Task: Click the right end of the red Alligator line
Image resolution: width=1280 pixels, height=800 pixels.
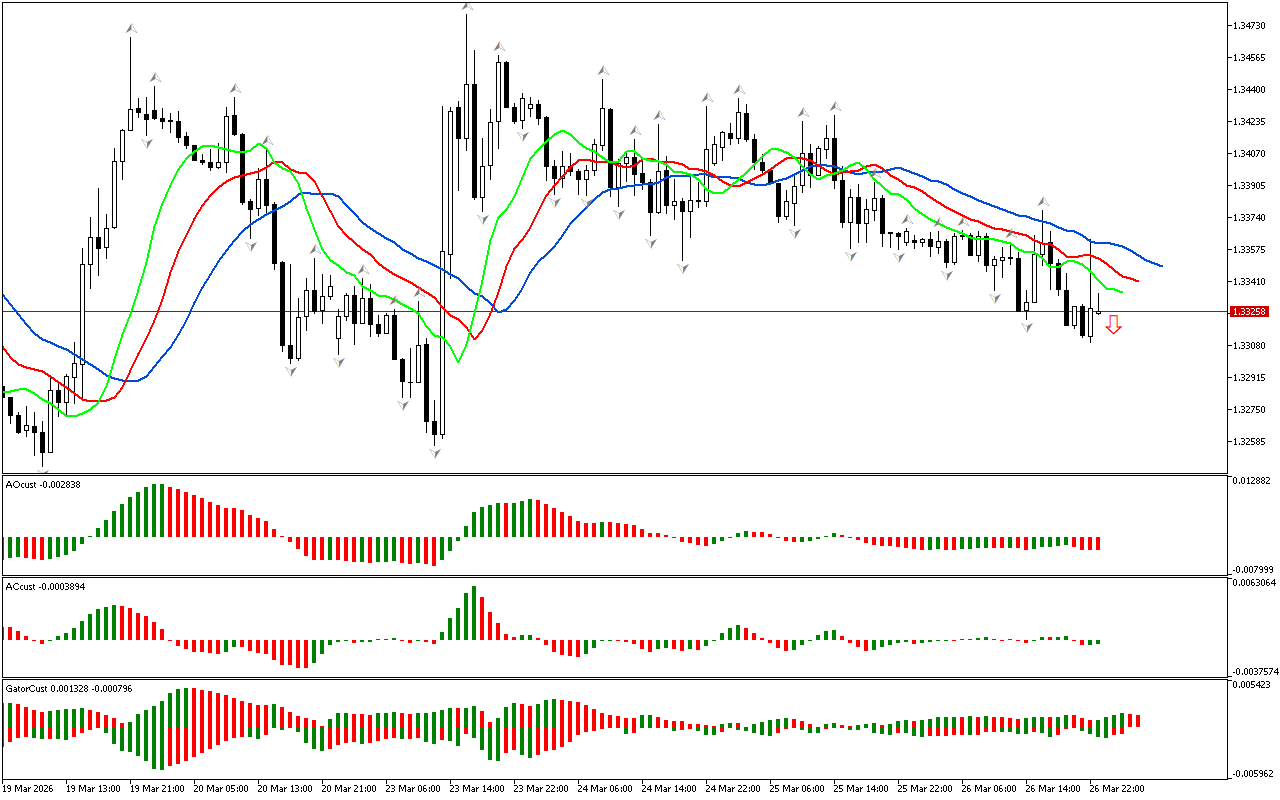Action: tap(1137, 281)
